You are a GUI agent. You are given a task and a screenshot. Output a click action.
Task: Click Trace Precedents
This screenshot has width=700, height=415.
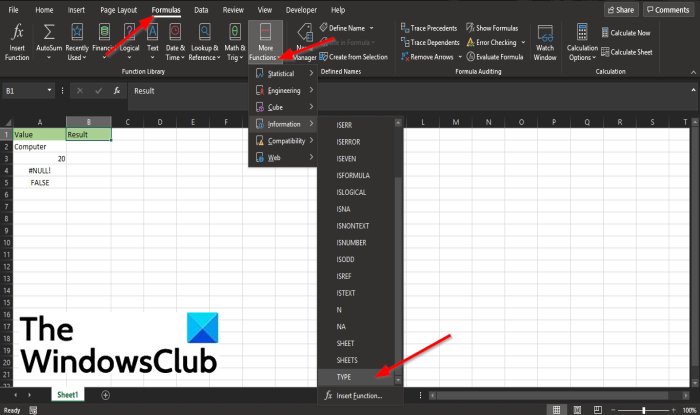tap(429, 28)
